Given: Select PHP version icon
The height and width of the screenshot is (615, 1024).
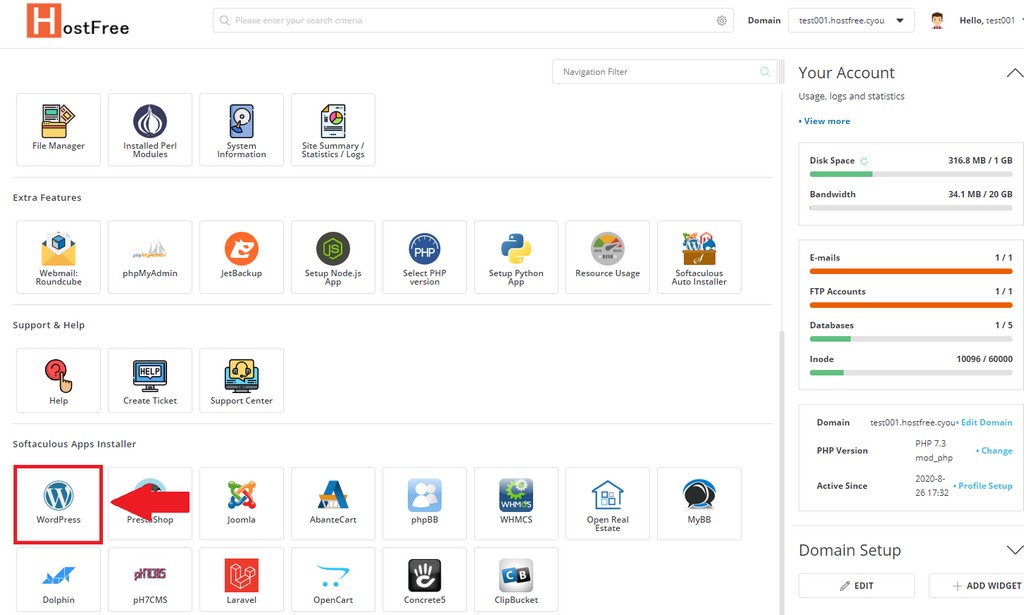Looking at the screenshot, I should point(424,256).
